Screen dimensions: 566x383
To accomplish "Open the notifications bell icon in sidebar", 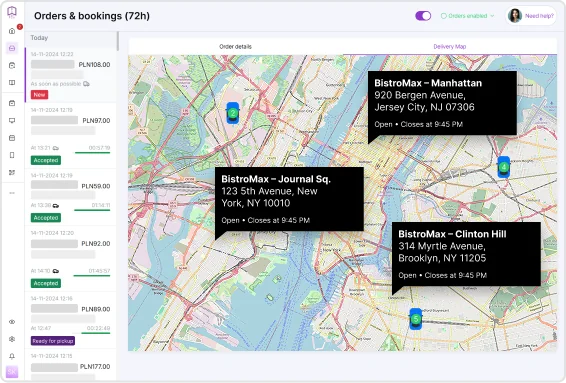I will coord(12,356).
